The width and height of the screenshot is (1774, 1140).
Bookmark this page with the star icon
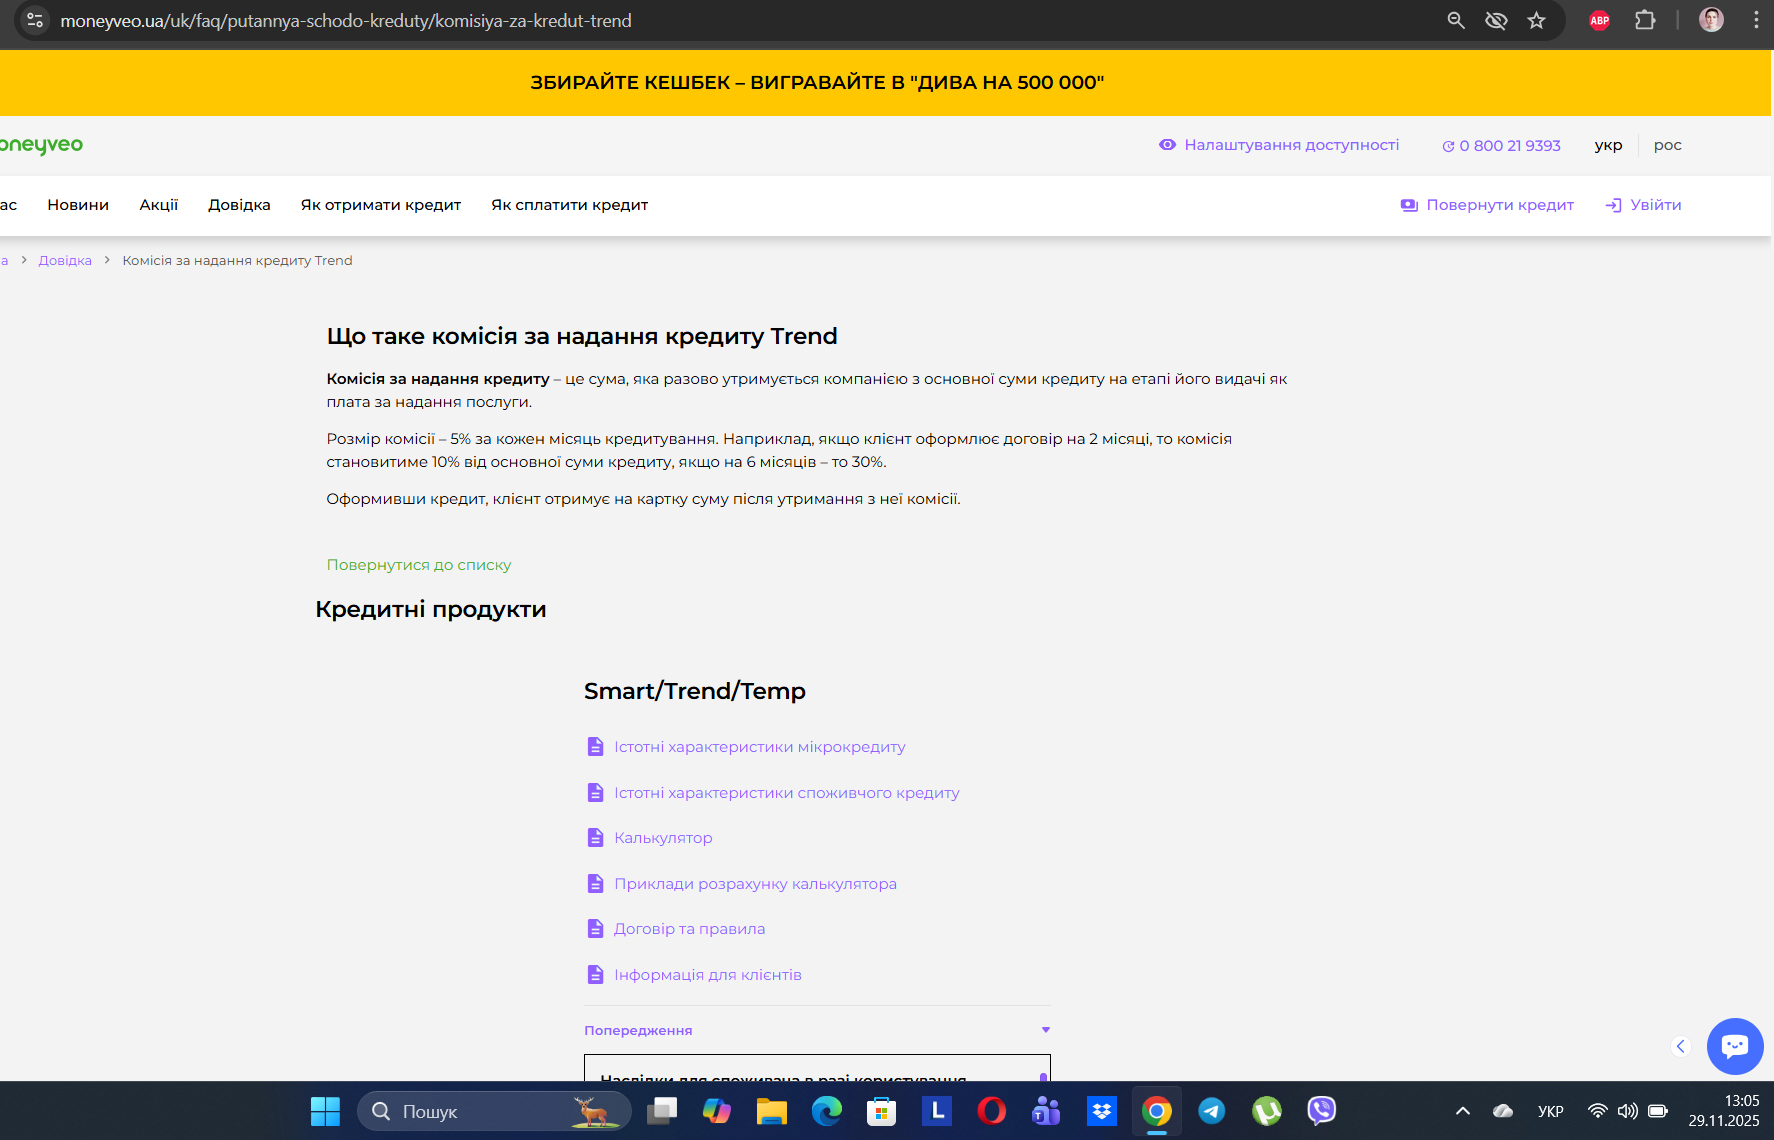(1537, 20)
